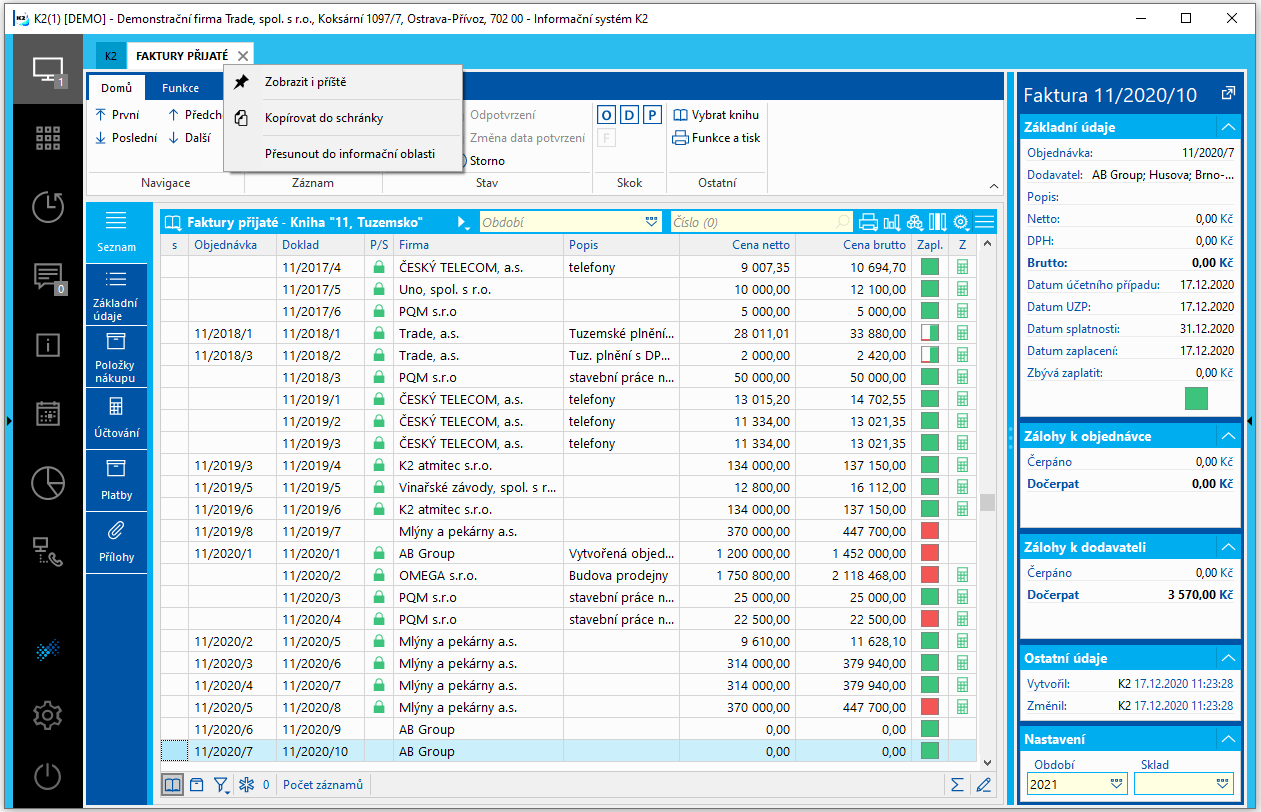Toggle the D jump button in Skok group

point(629,115)
